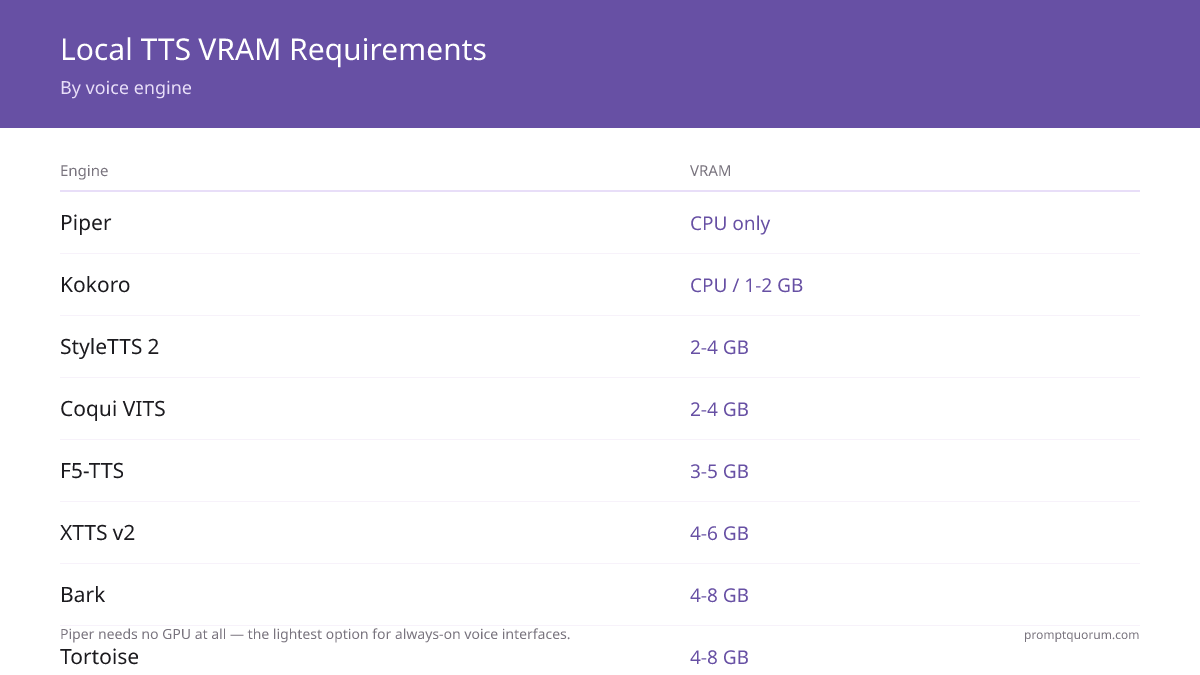Select the 'Bark' engine name
Image resolution: width=1200 pixels, height=675 pixels.
82,595
